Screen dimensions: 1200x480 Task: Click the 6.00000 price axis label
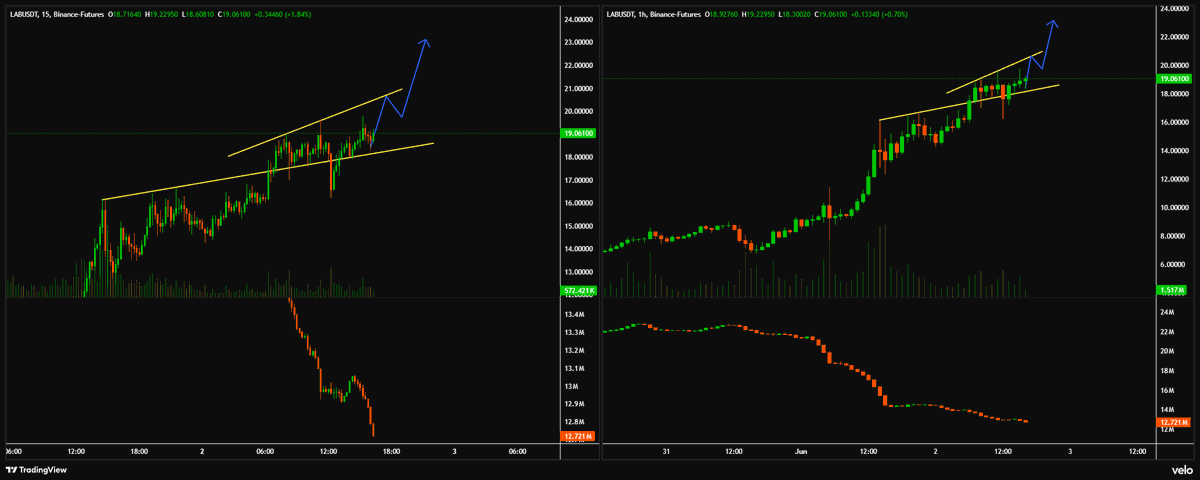(x=1172, y=264)
